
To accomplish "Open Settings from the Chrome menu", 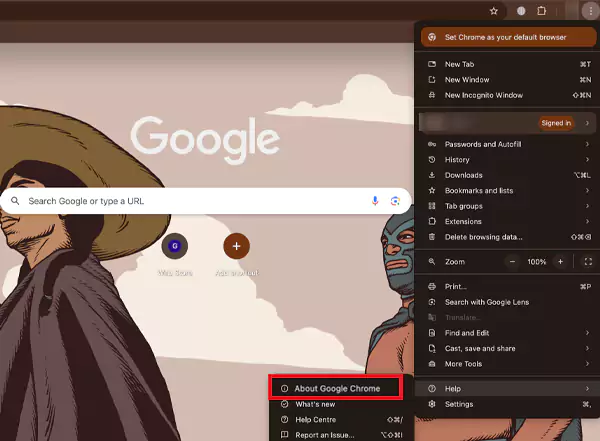I will [x=509, y=404].
